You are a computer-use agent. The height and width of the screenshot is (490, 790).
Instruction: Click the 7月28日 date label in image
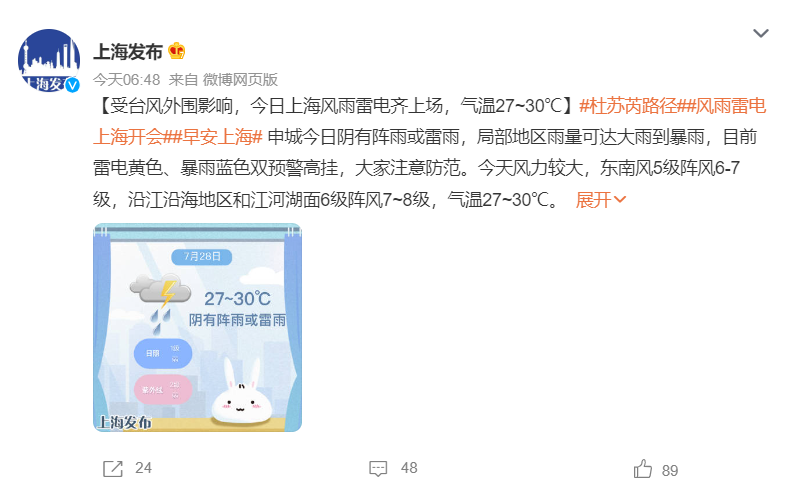point(202,257)
